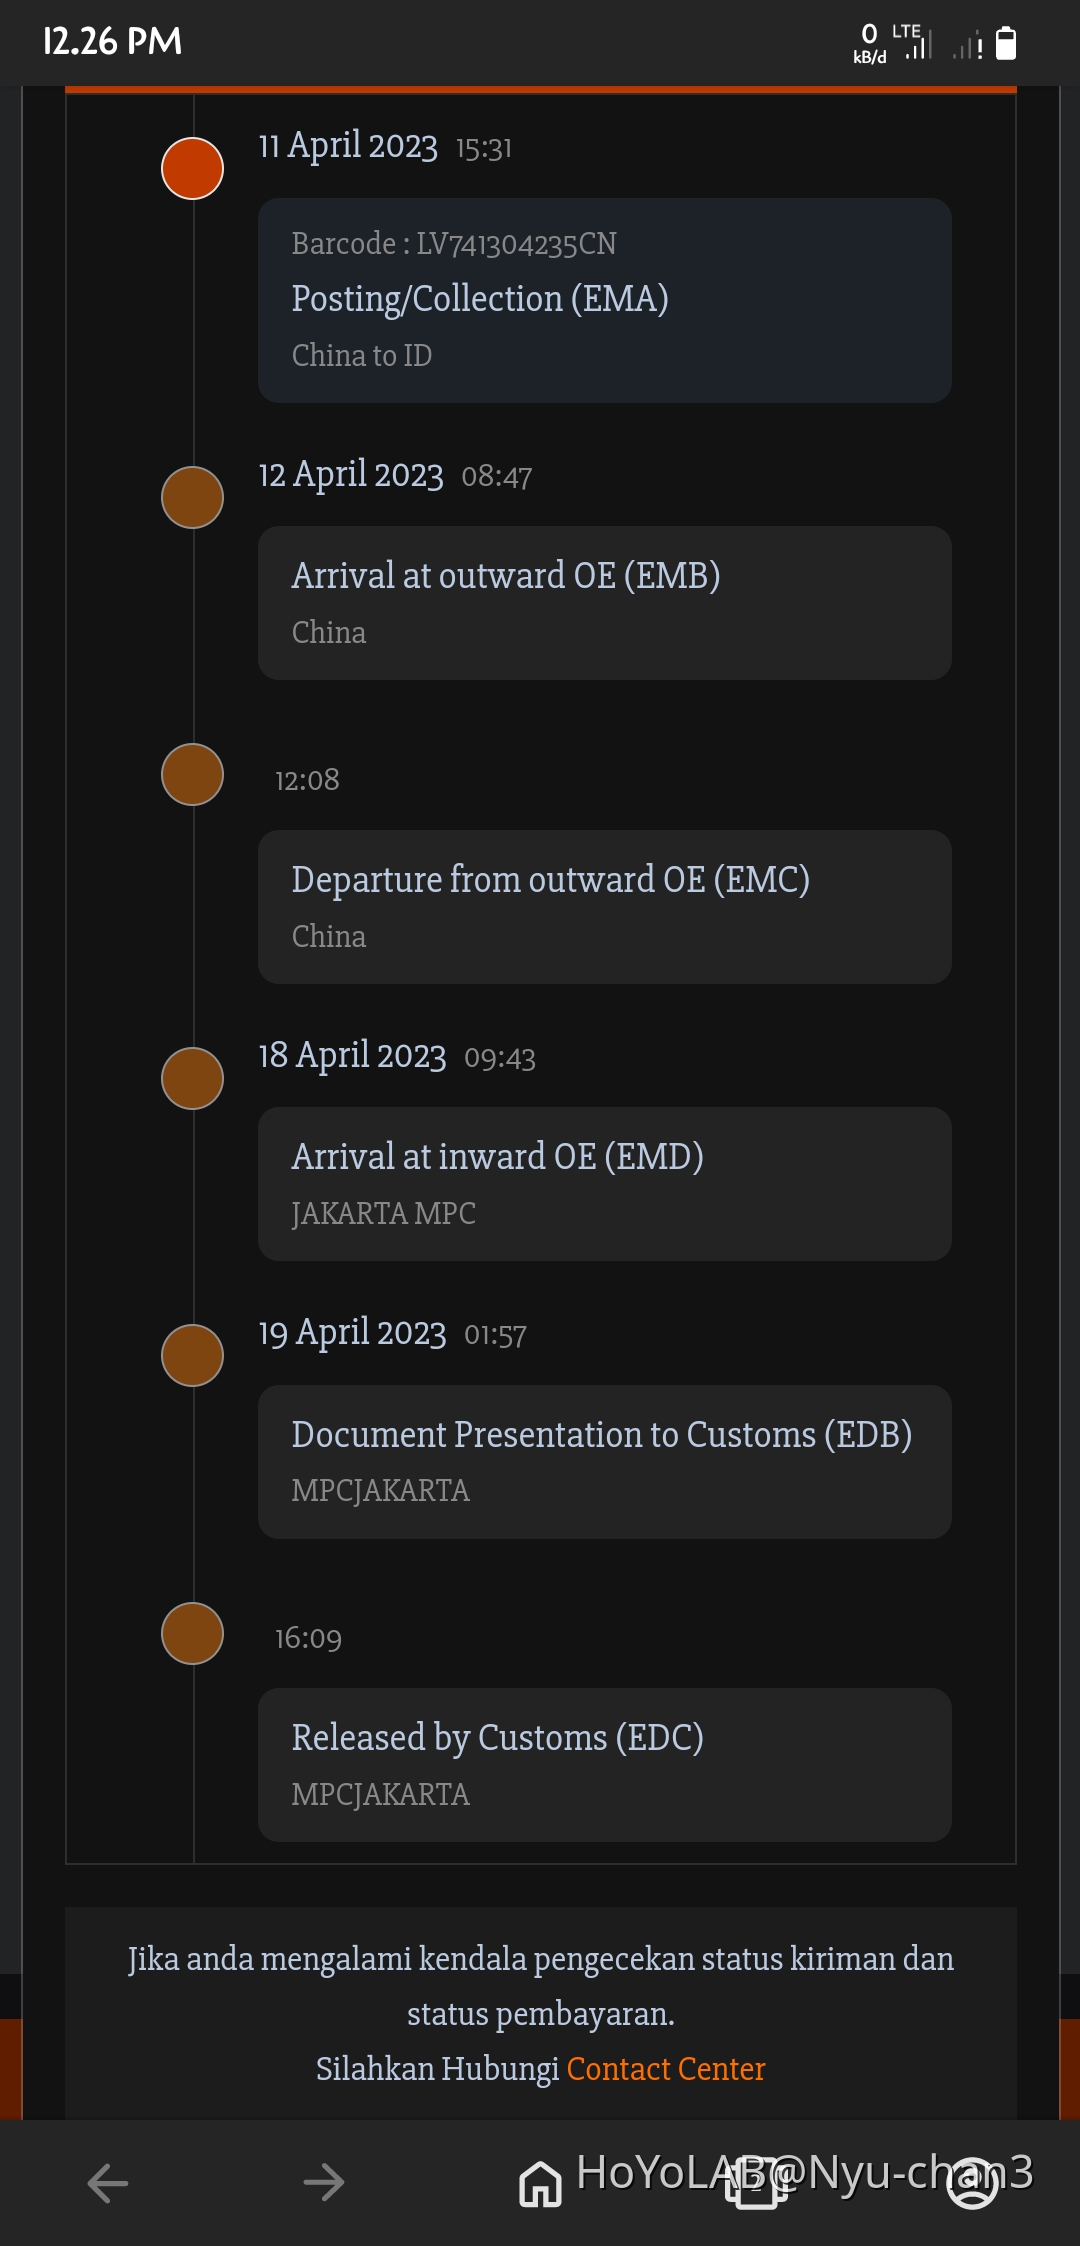Open the profile icon in bottom bar
The height and width of the screenshot is (2246, 1080).
972,2182
